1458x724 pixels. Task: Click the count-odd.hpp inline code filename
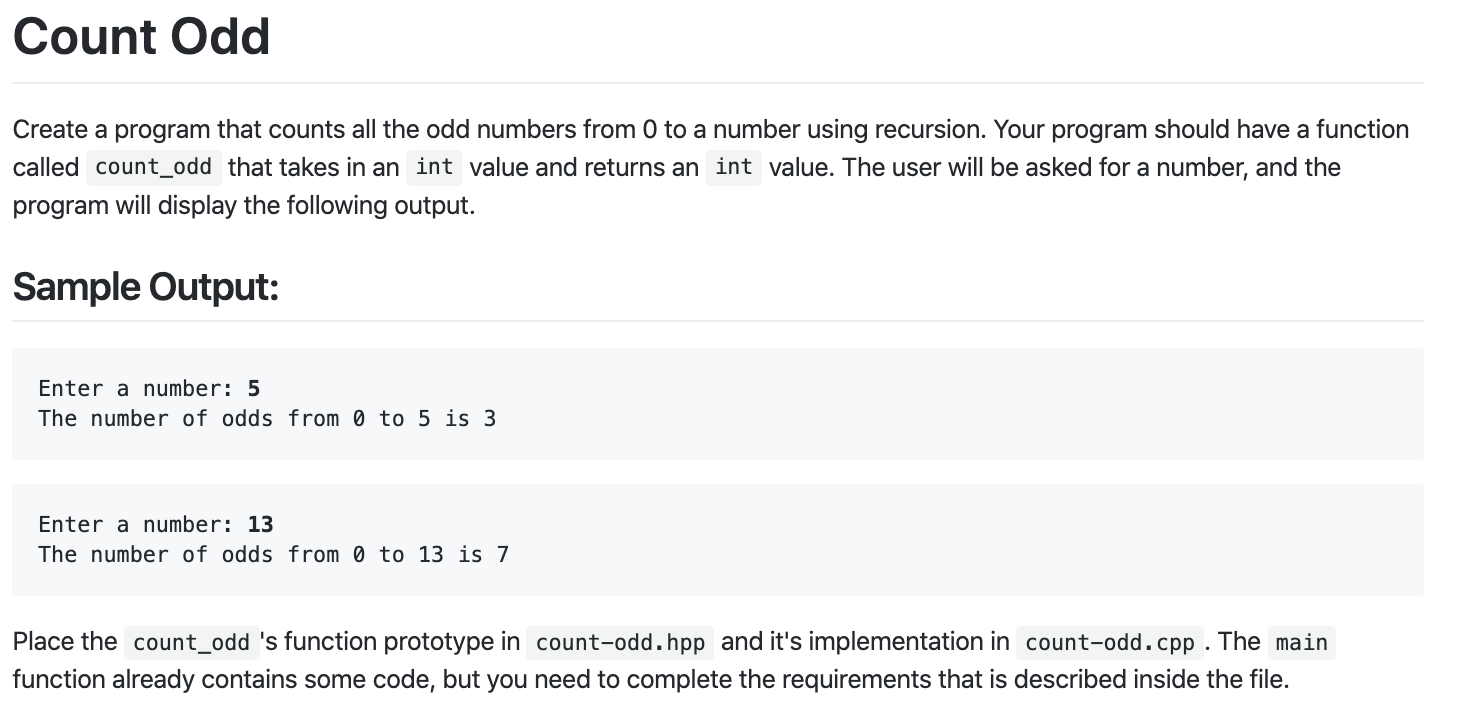(620, 642)
